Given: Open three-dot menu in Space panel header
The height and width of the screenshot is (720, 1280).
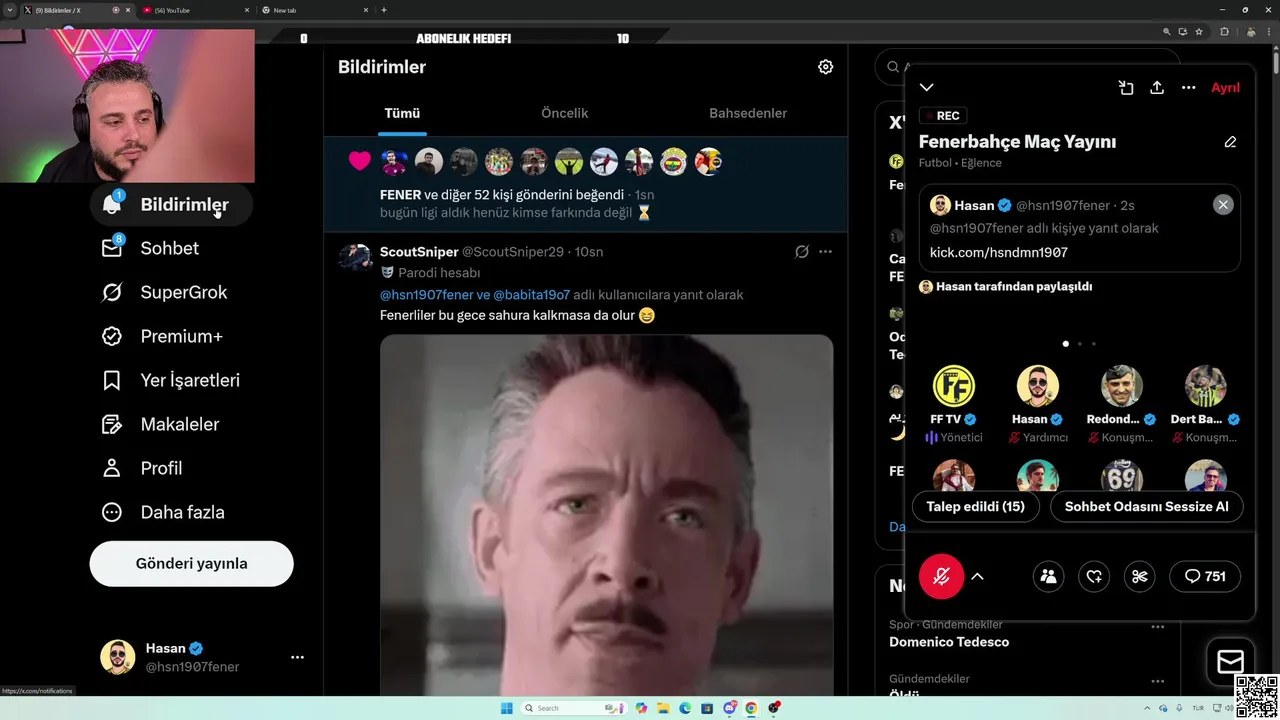Looking at the screenshot, I should pos(1189,88).
